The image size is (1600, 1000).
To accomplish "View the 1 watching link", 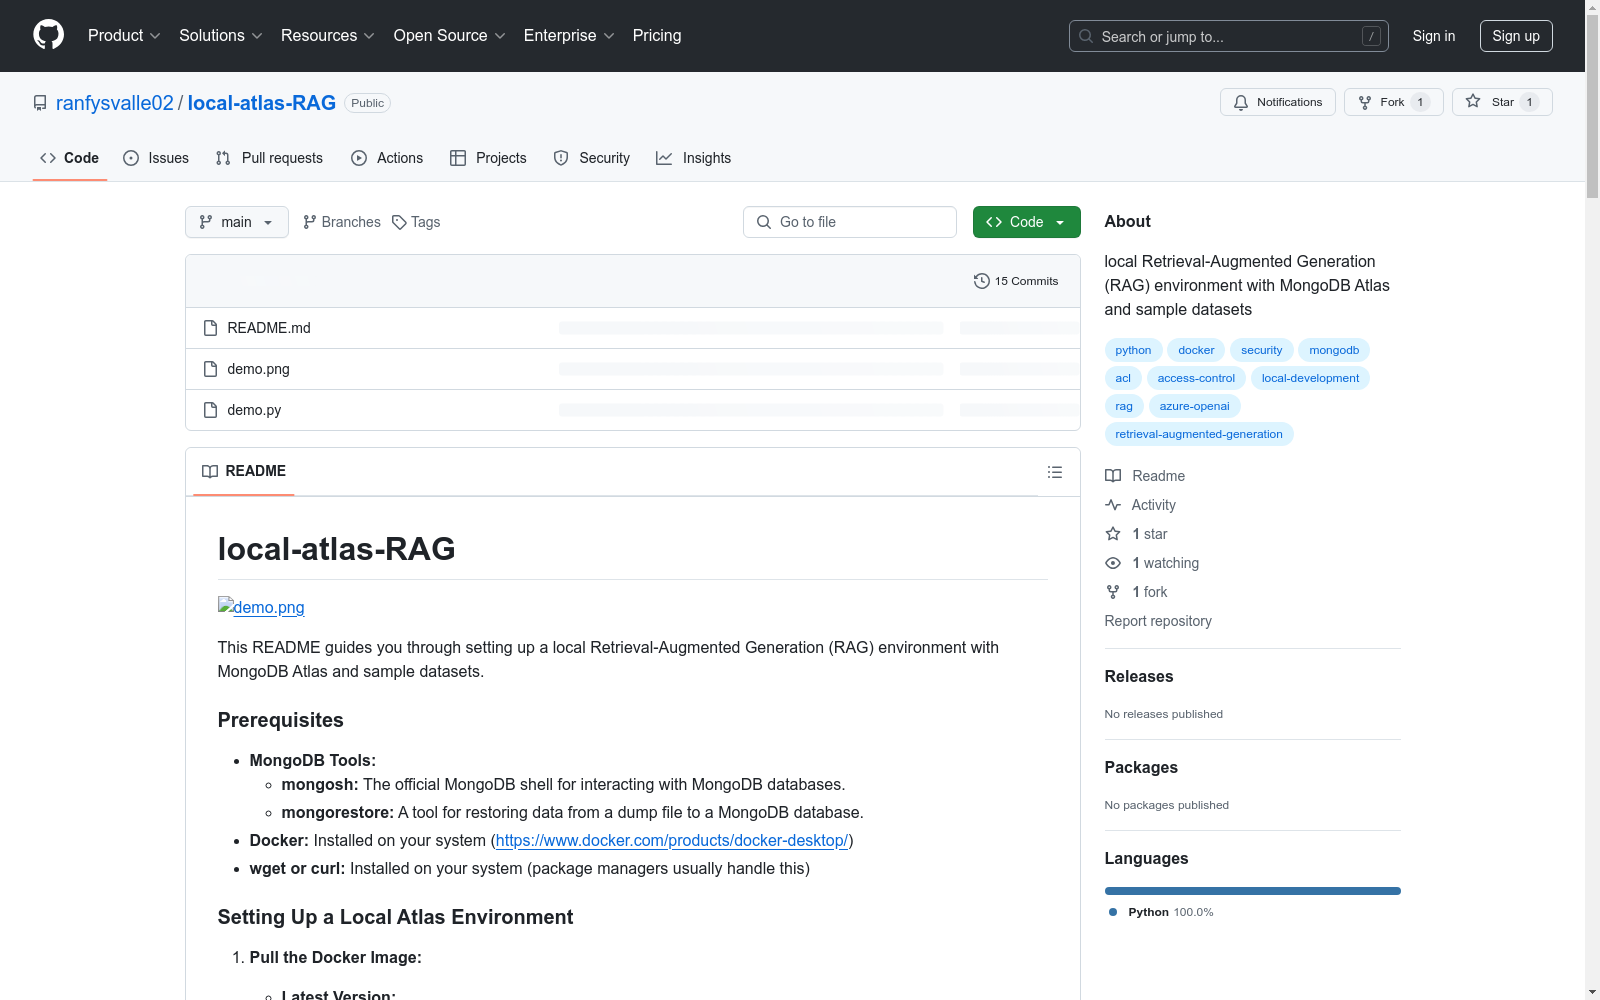I will pyautogui.click(x=1152, y=563).
